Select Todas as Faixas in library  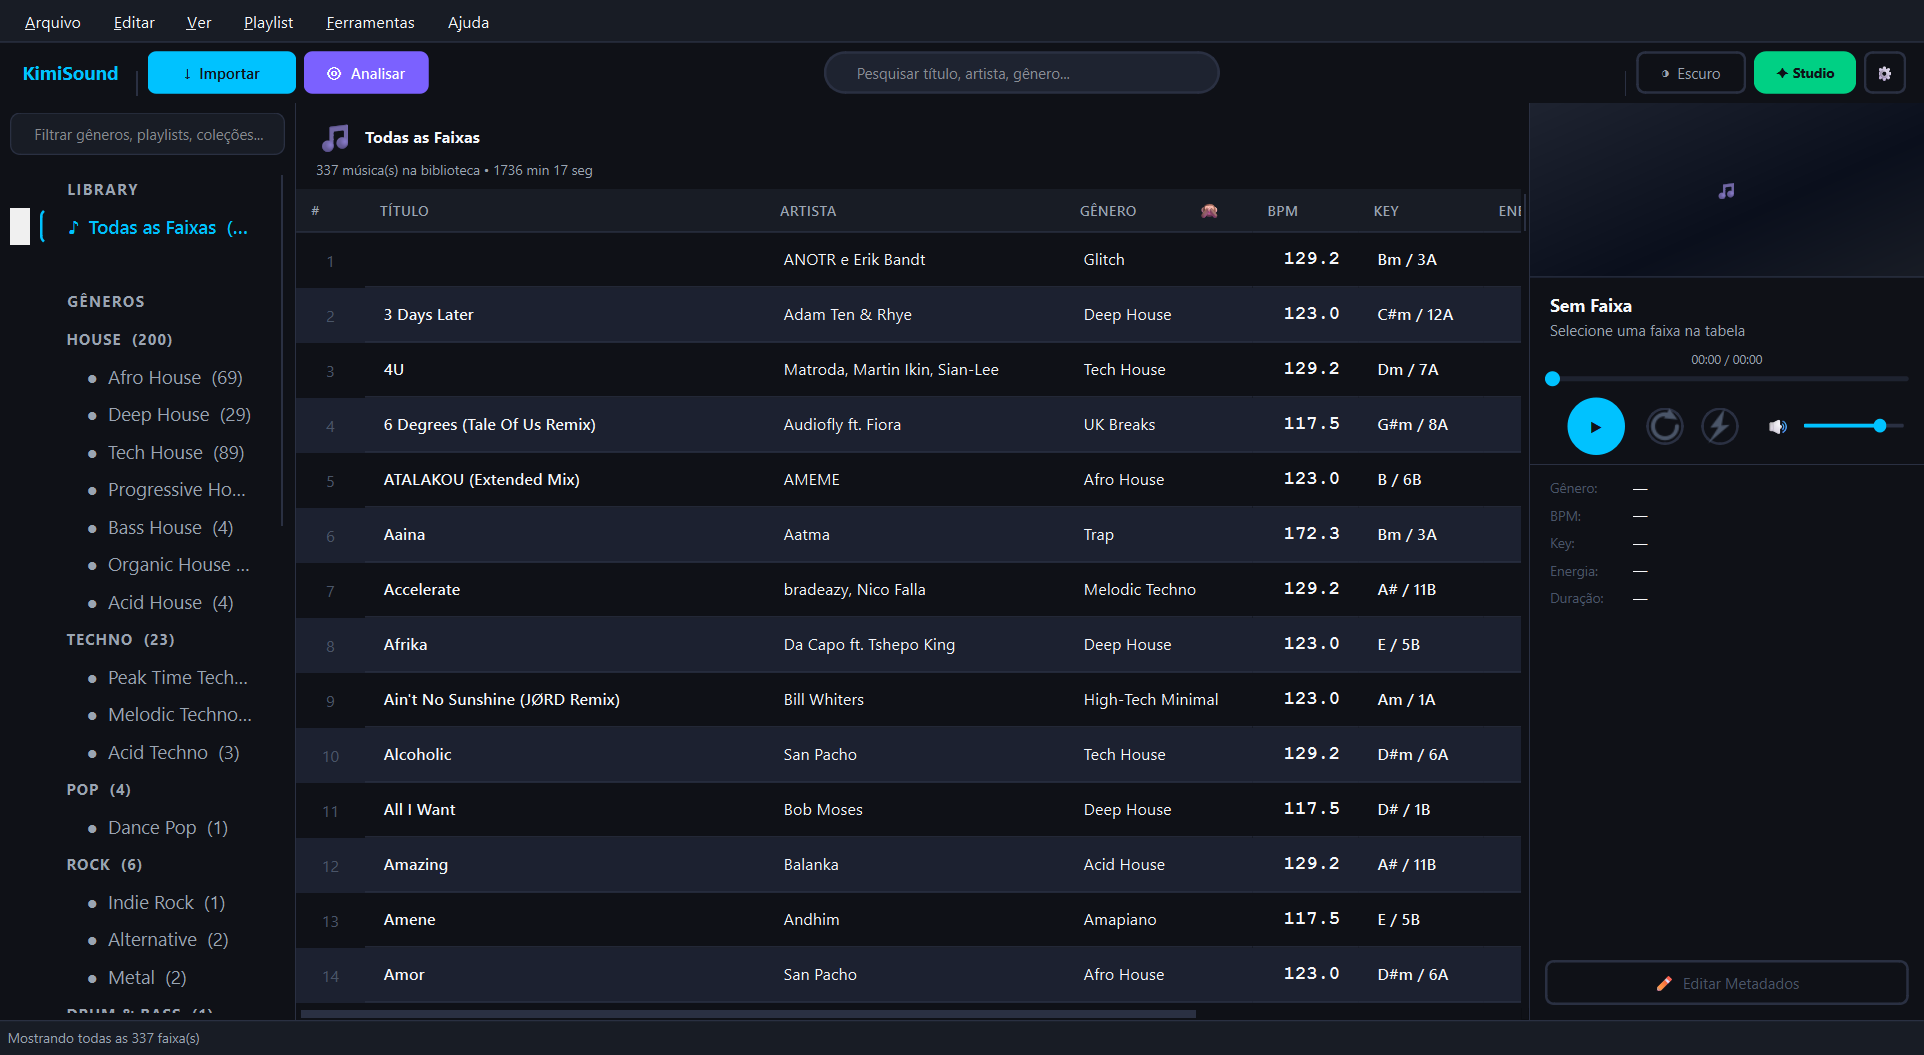[x=158, y=228]
